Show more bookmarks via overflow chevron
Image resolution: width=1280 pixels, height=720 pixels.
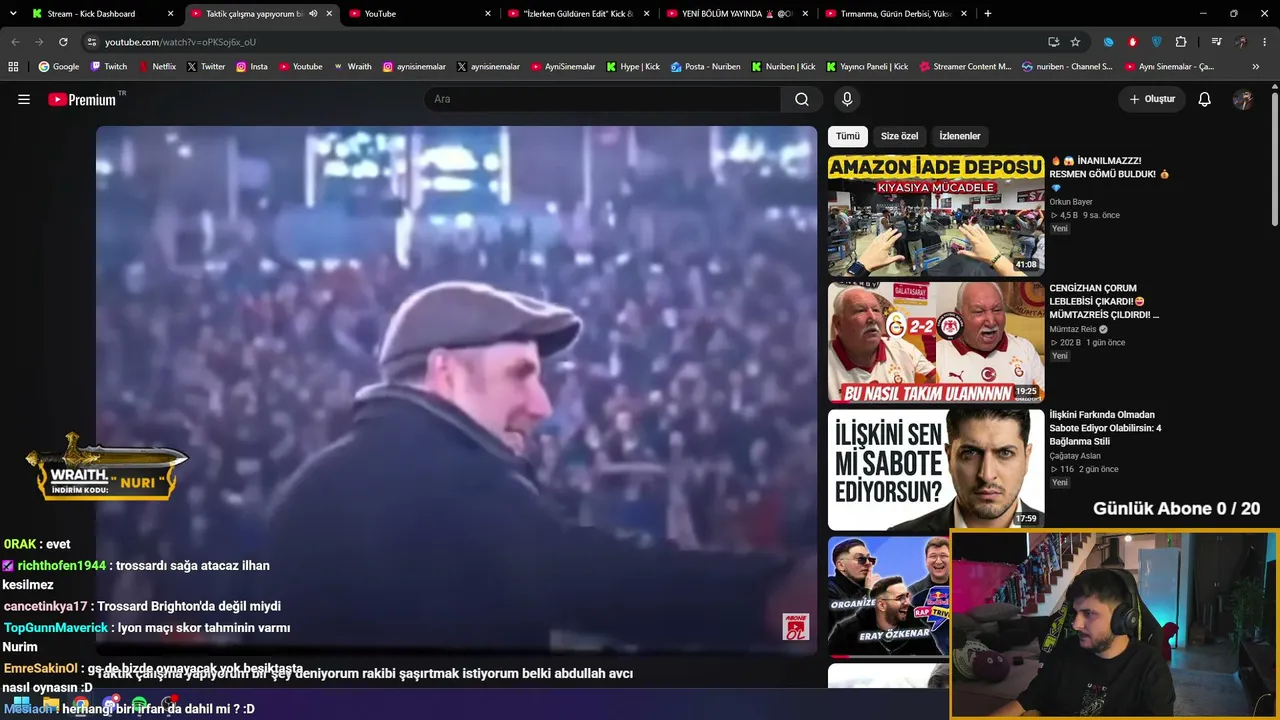1256,67
